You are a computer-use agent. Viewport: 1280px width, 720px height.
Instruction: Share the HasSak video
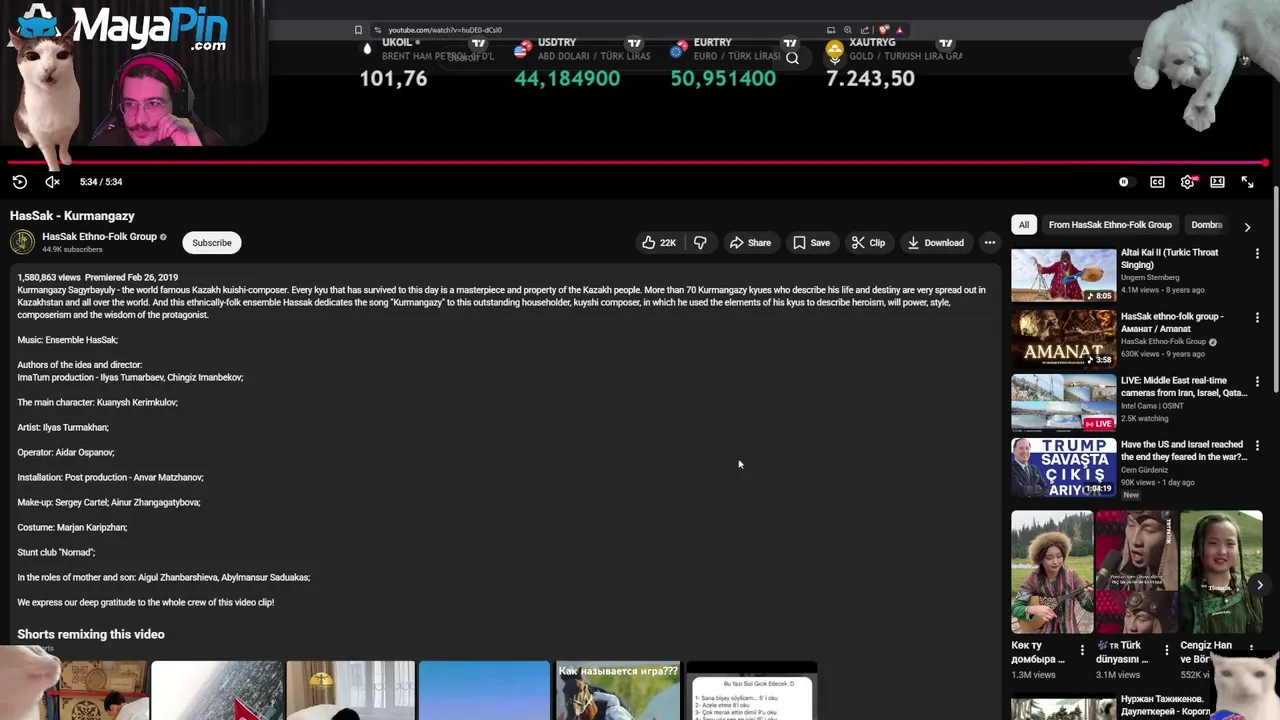click(750, 243)
